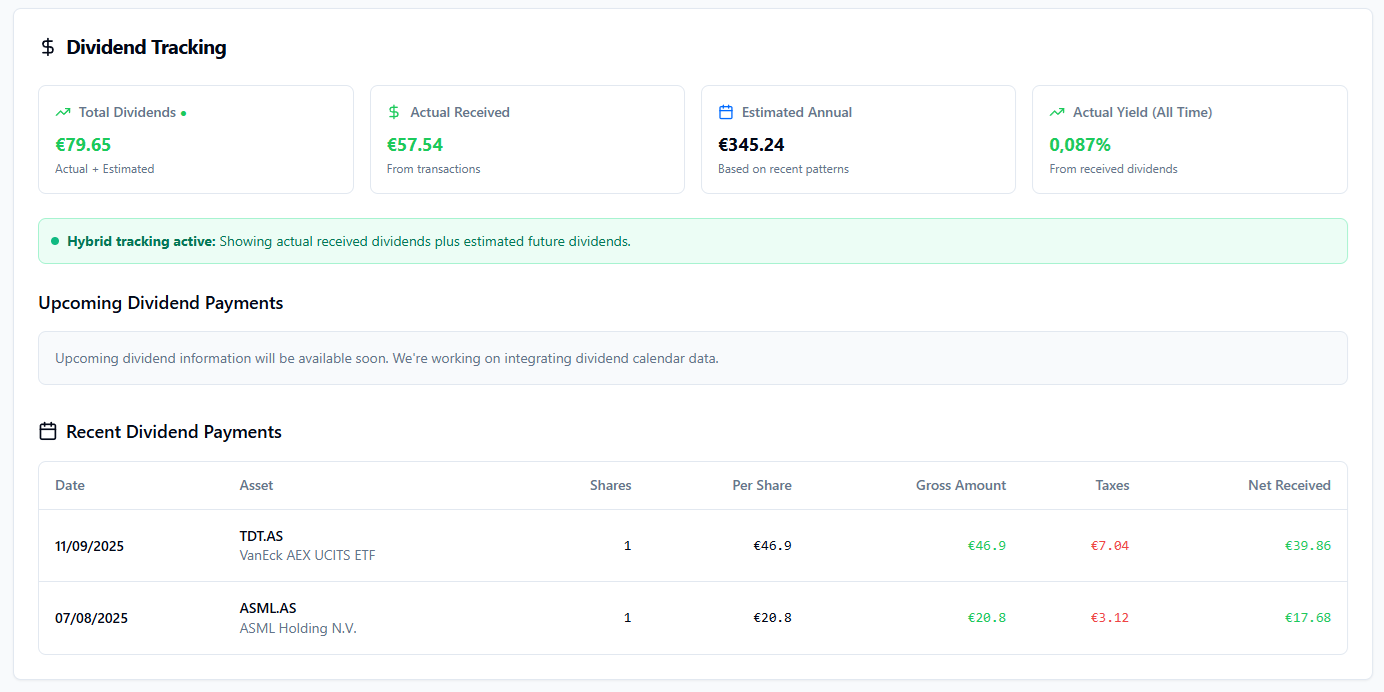Click the €345.24 estimated annual value
This screenshot has width=1384, height=692.
[751, 144]
